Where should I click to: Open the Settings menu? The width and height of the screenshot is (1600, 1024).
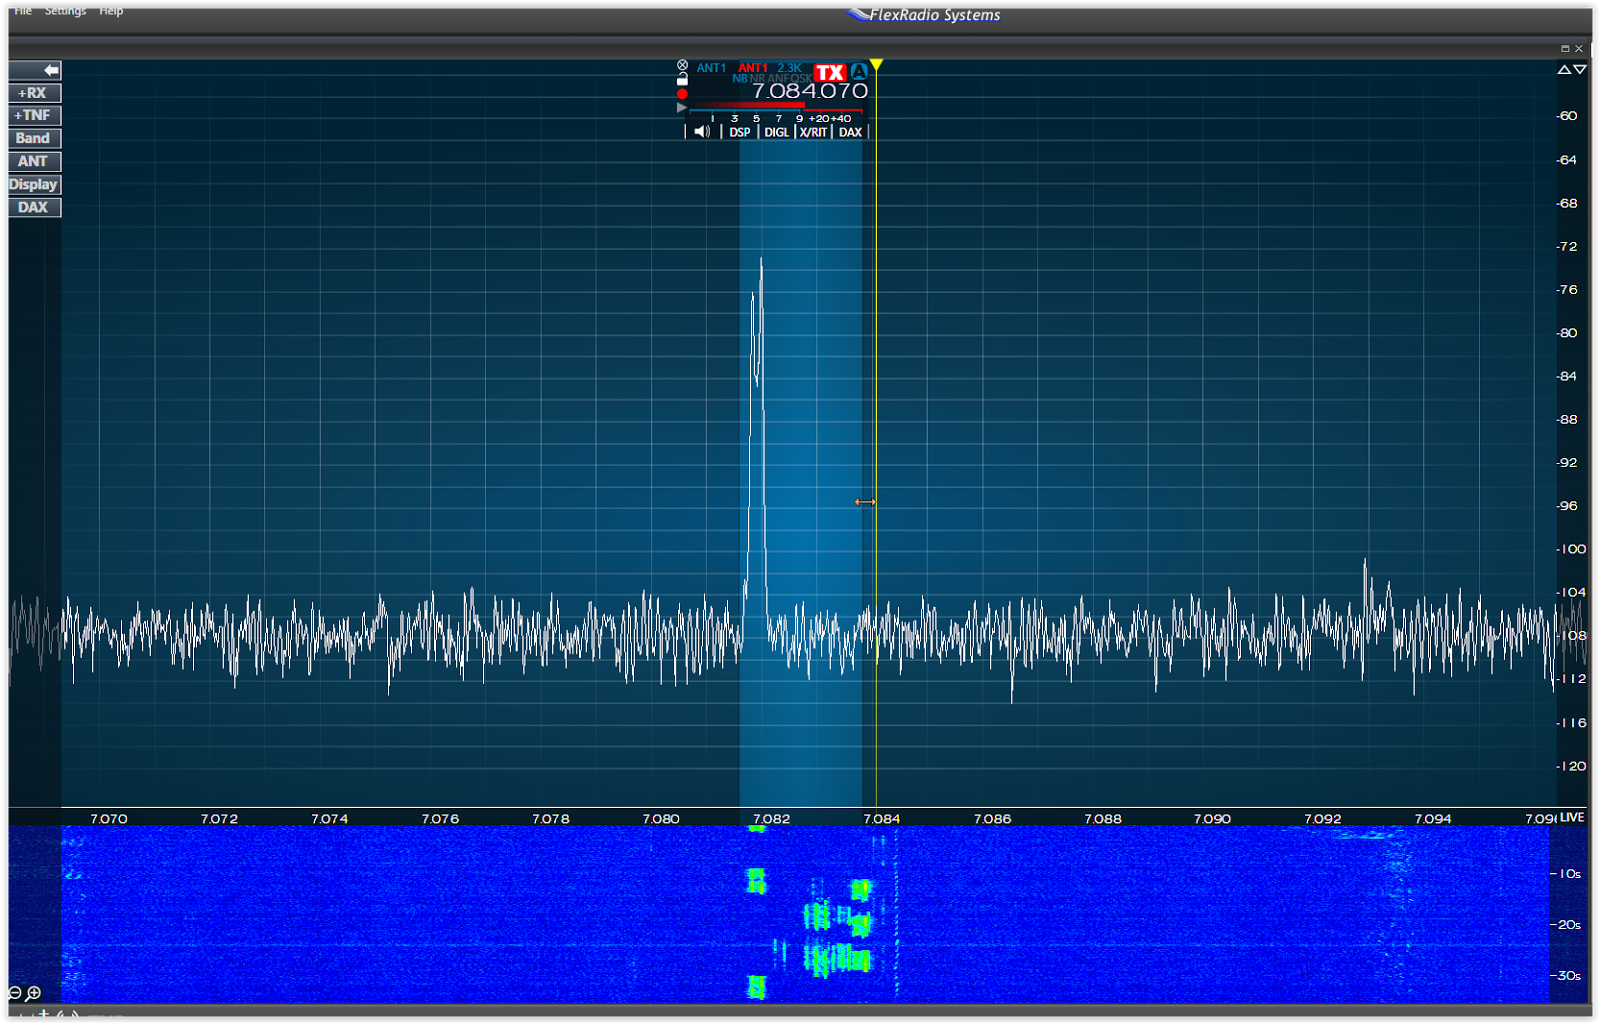click(x=64, y=10)
